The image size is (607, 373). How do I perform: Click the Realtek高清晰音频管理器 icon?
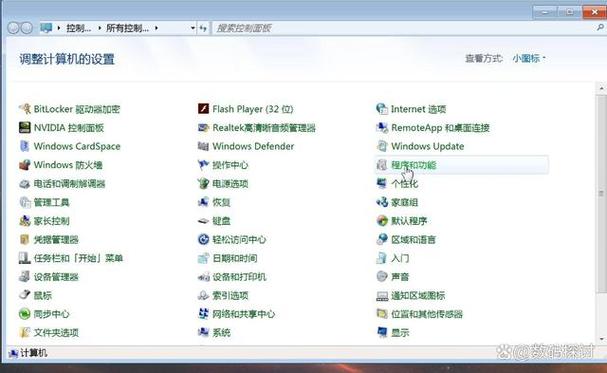(204, 128)
